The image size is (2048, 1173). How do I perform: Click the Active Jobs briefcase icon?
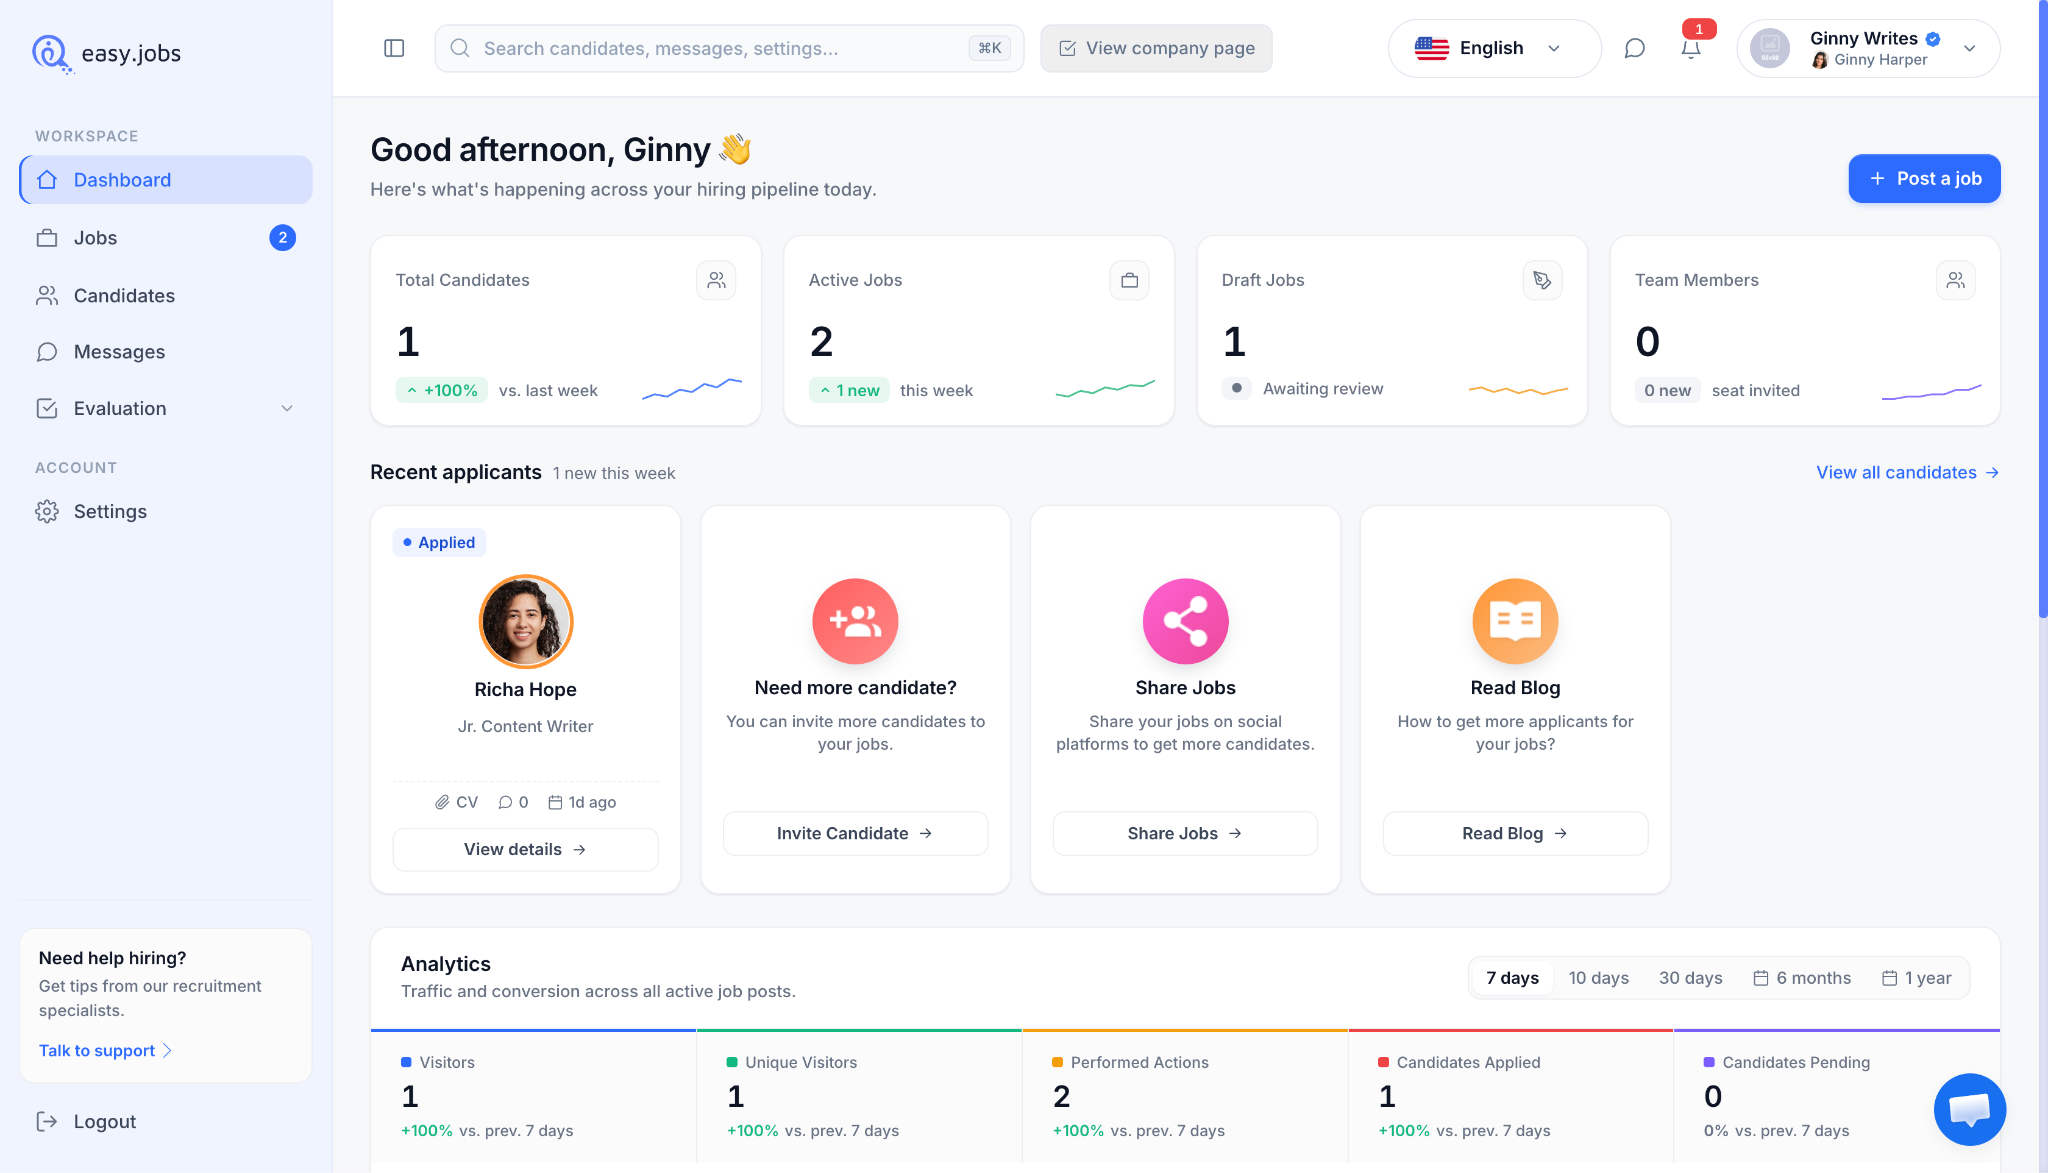[1129, 280]
